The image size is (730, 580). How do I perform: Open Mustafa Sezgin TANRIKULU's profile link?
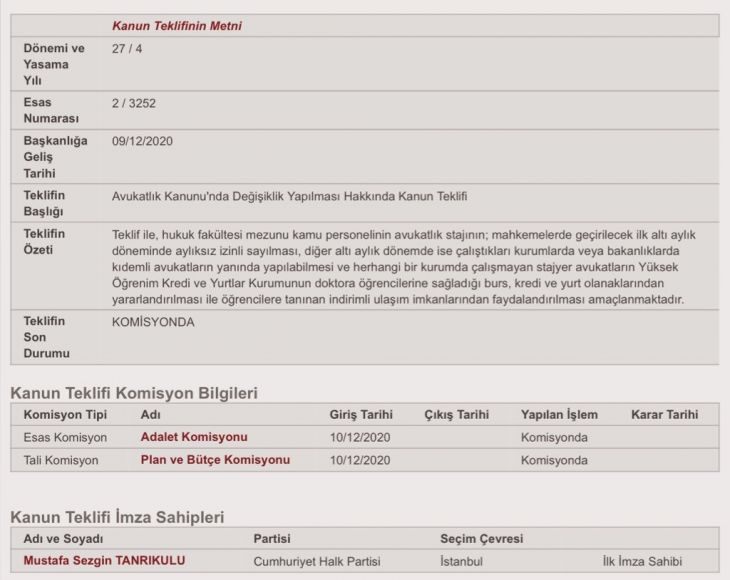tap(104, 561)
